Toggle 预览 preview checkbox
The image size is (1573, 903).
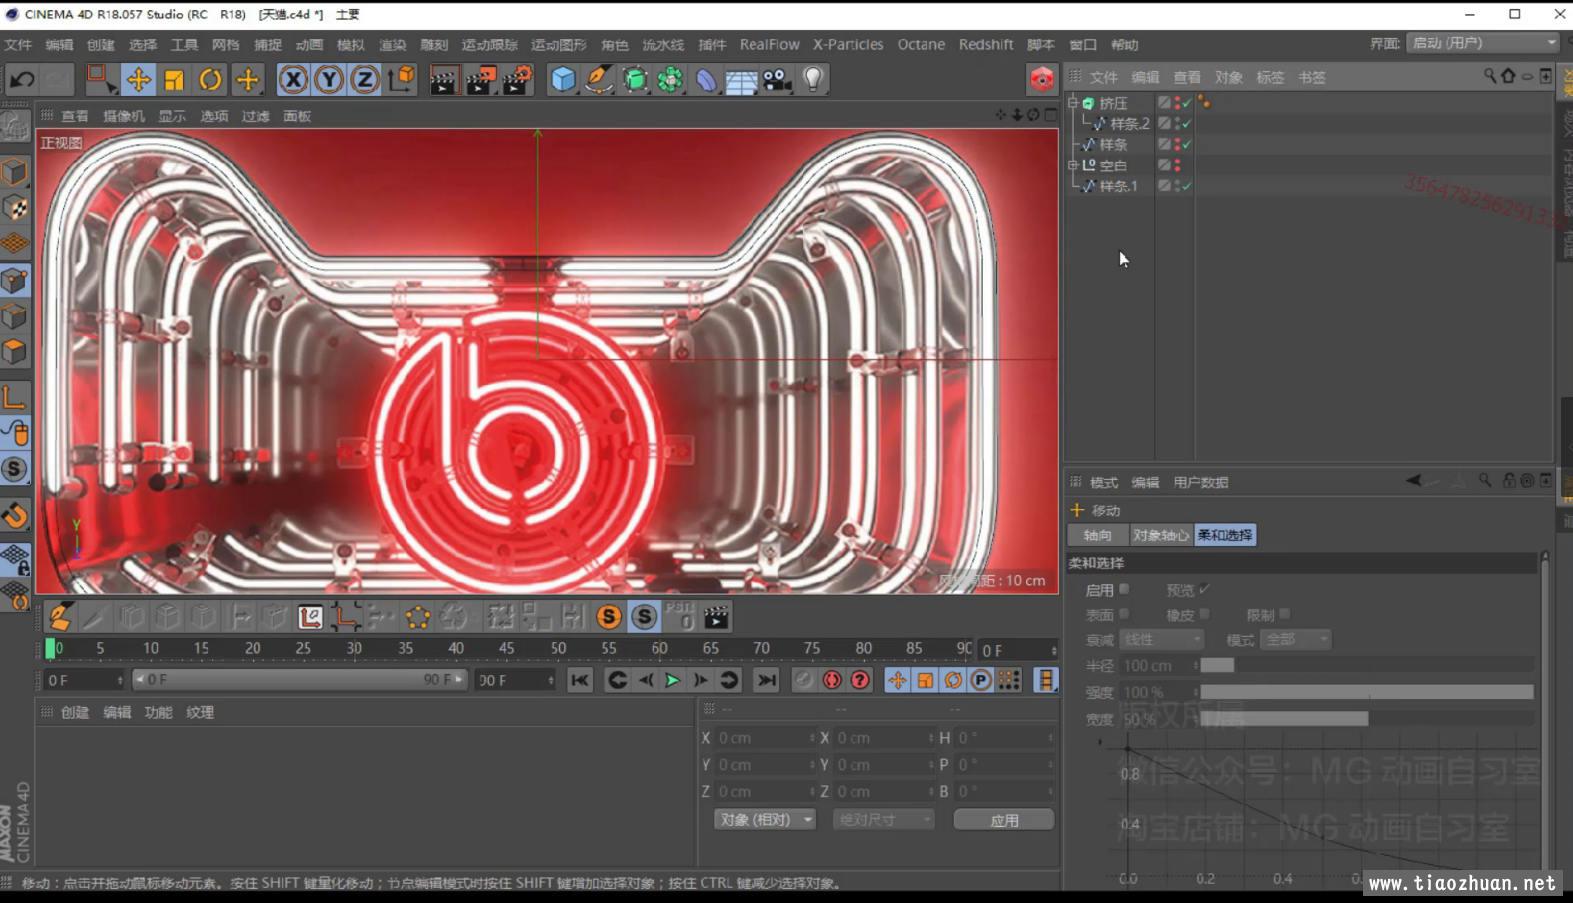click(x=1204, y=589)
